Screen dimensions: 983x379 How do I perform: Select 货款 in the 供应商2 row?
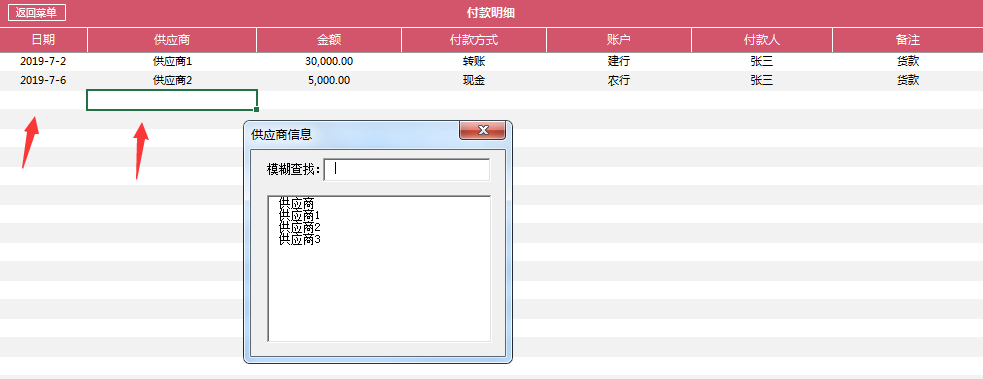[908, 80]
